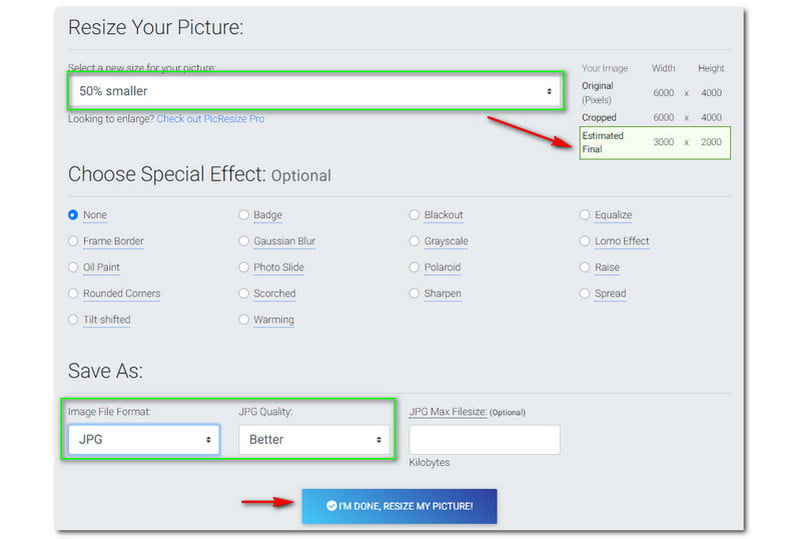Select the Oil Paint effect
Image resolution: width=800 pixels, height=539 pixels.
73,267
